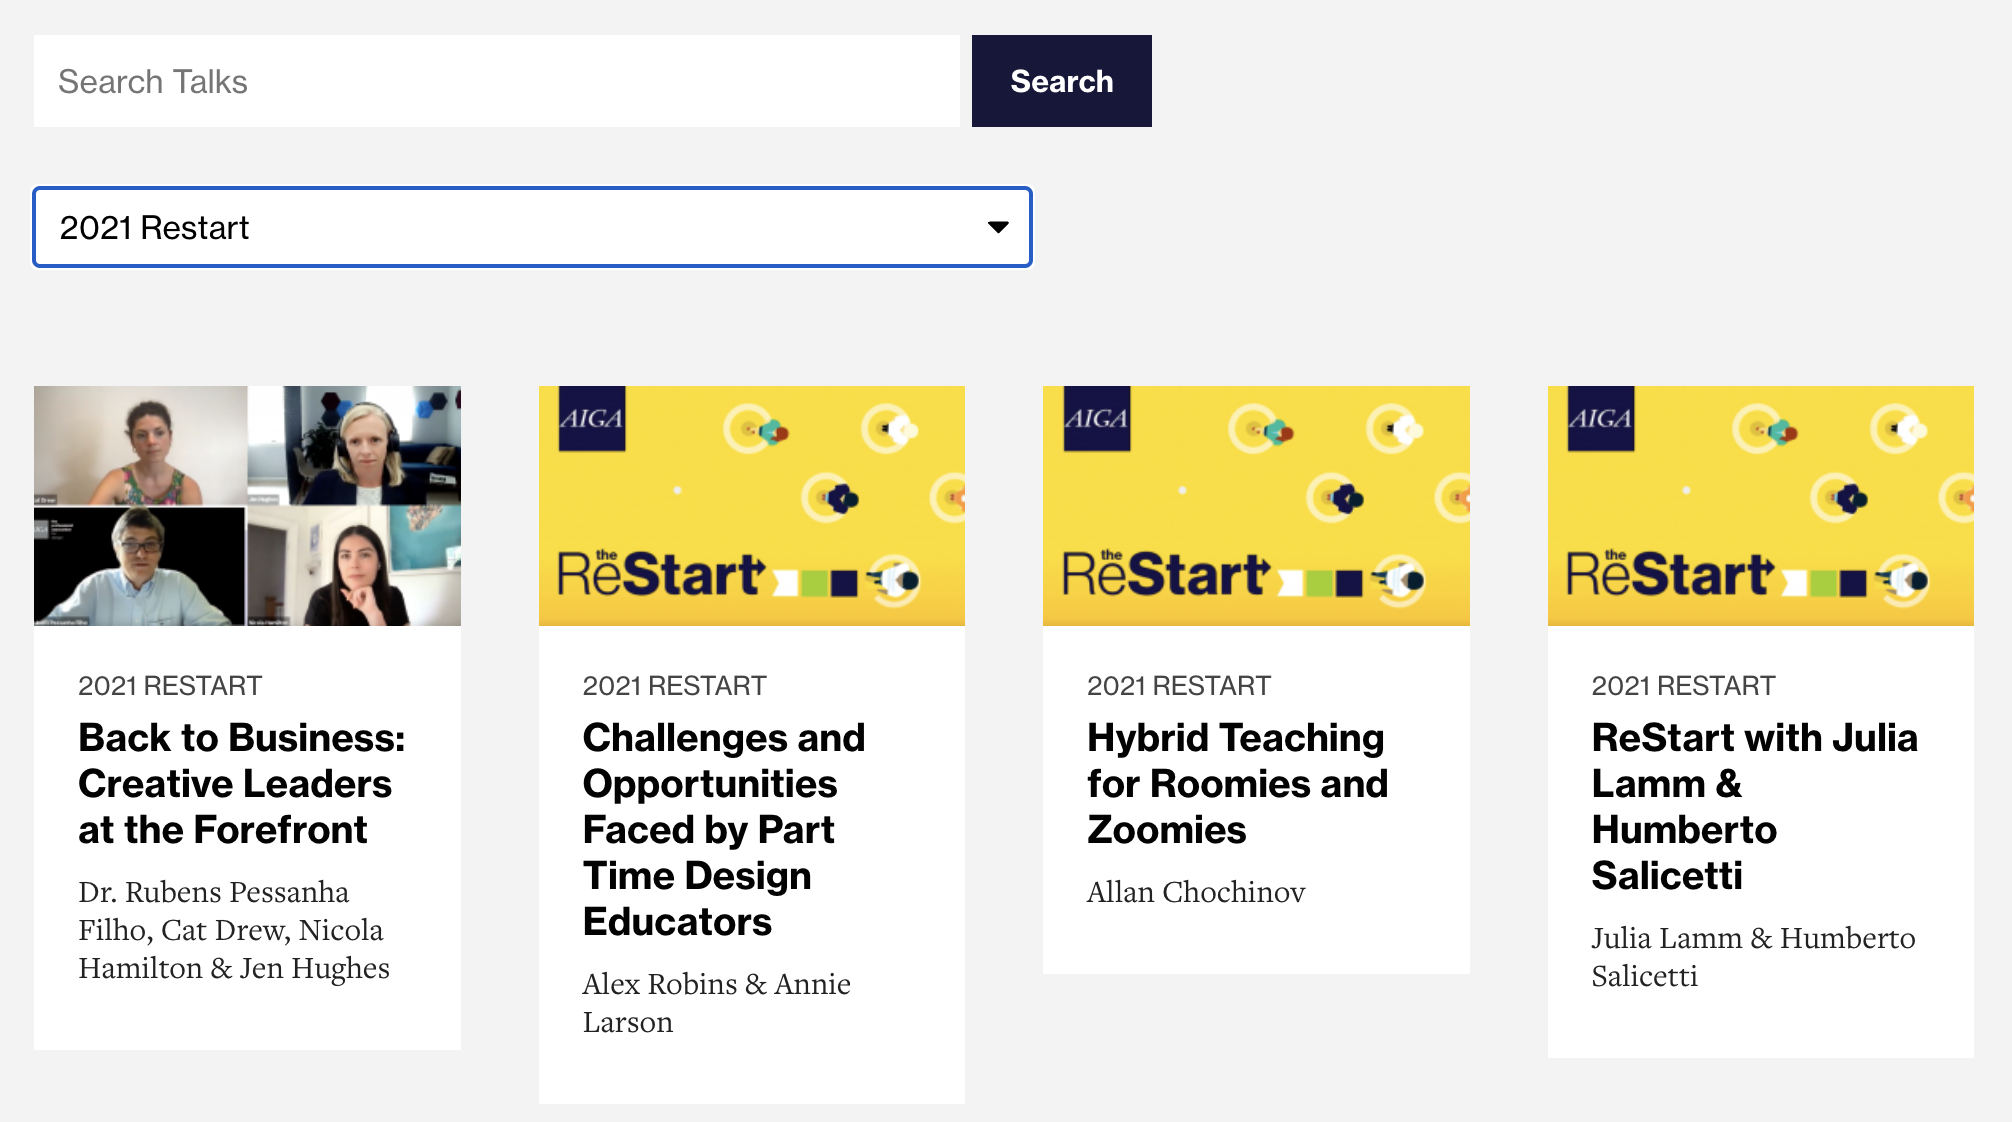
Task: Open the Challenges and Opportunities ReStart thumbnail
Action: coord(751,506)
